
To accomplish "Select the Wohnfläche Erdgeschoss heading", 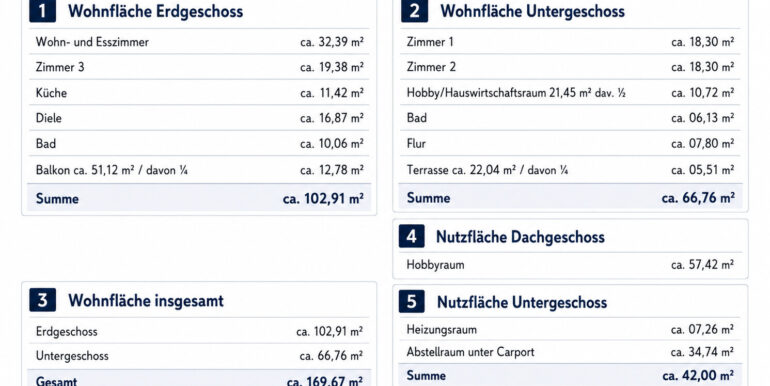I will point(156,11).
